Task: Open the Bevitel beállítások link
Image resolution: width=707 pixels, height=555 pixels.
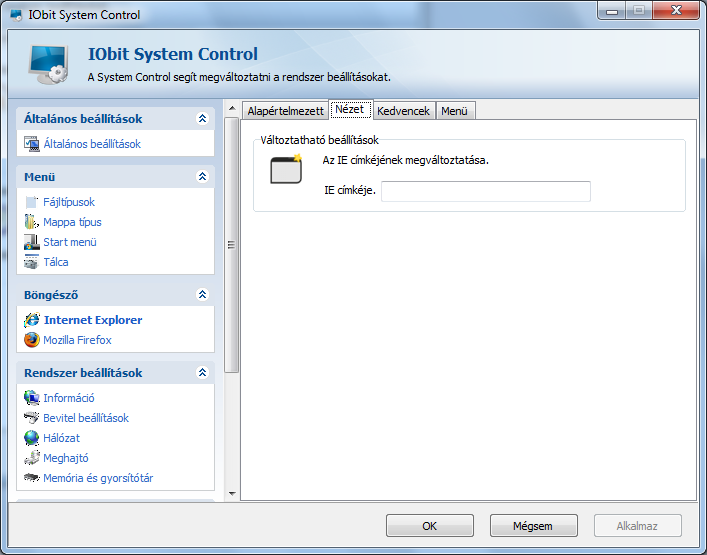Action: pyautogui.click(x=86, y=418)
